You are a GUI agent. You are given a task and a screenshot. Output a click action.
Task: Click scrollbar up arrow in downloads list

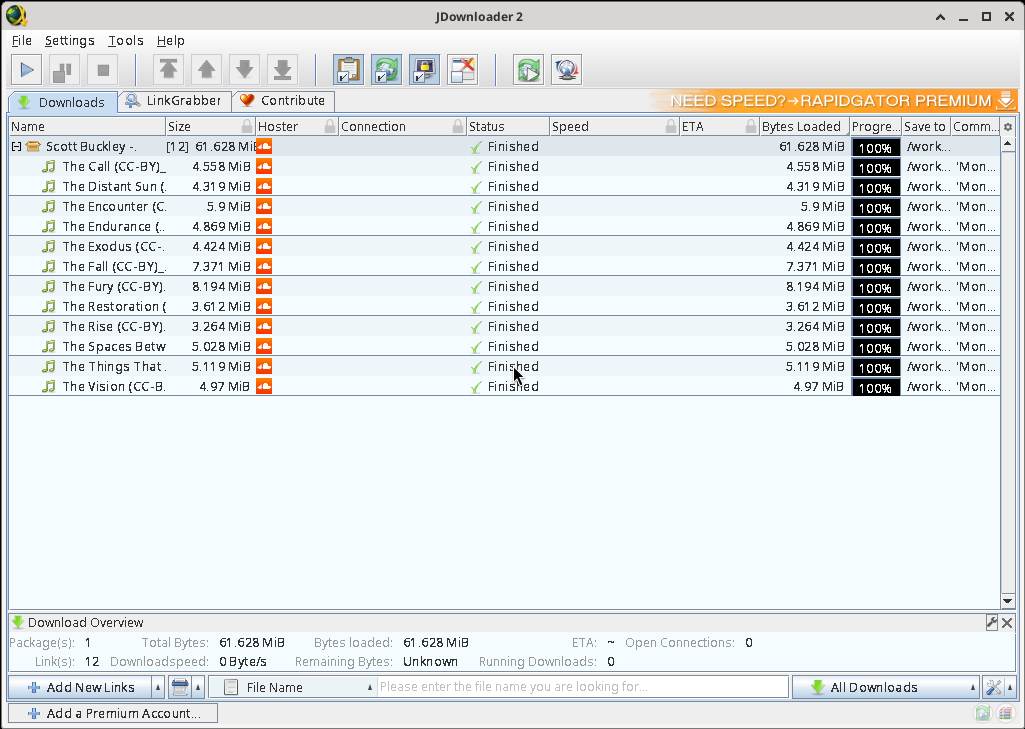pyautogui.click(x=1007, y=143)
